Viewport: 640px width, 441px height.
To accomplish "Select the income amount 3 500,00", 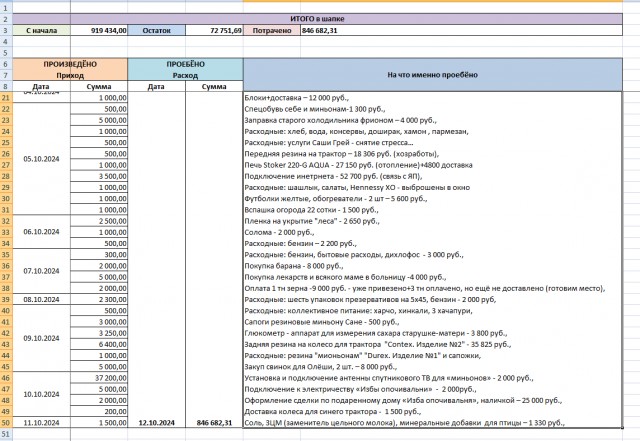I will coord(99,176).
